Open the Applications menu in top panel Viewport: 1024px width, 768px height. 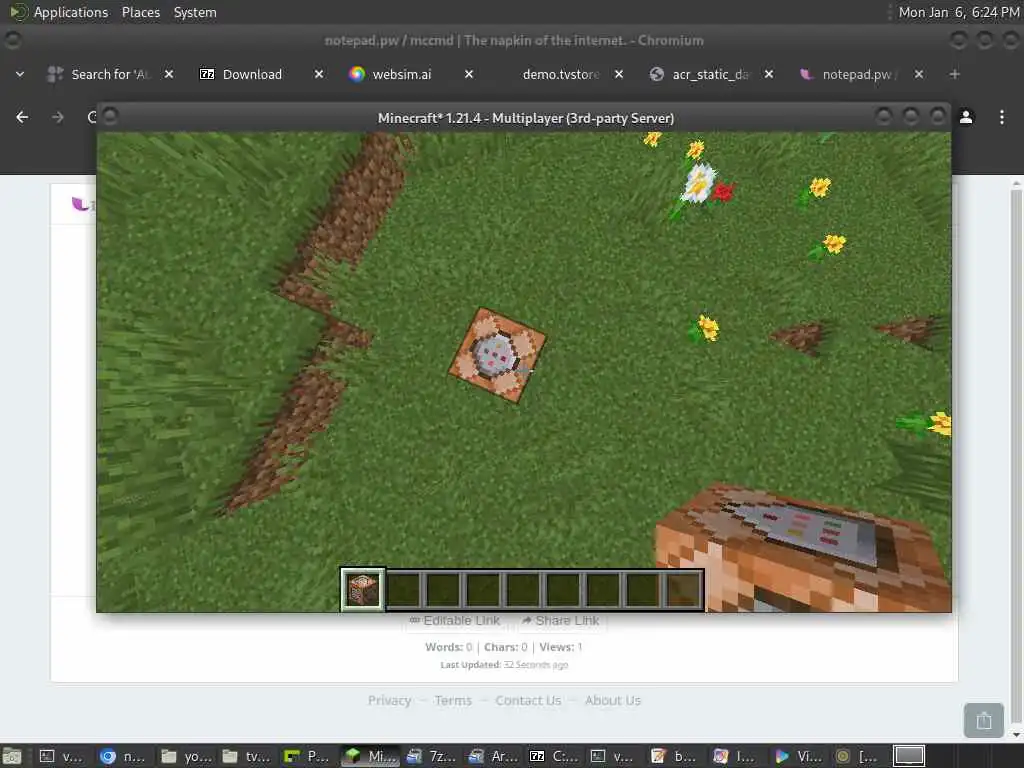[x=59, y=12]
